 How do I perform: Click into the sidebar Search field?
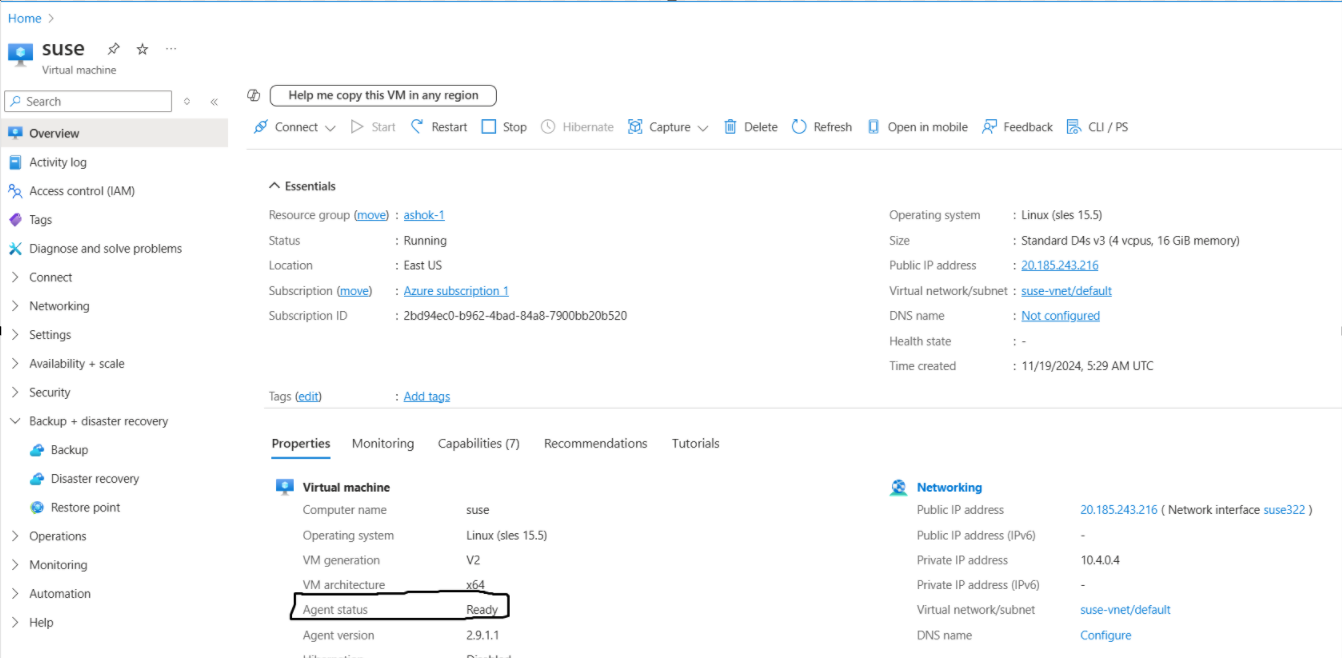tap(88, 101)
